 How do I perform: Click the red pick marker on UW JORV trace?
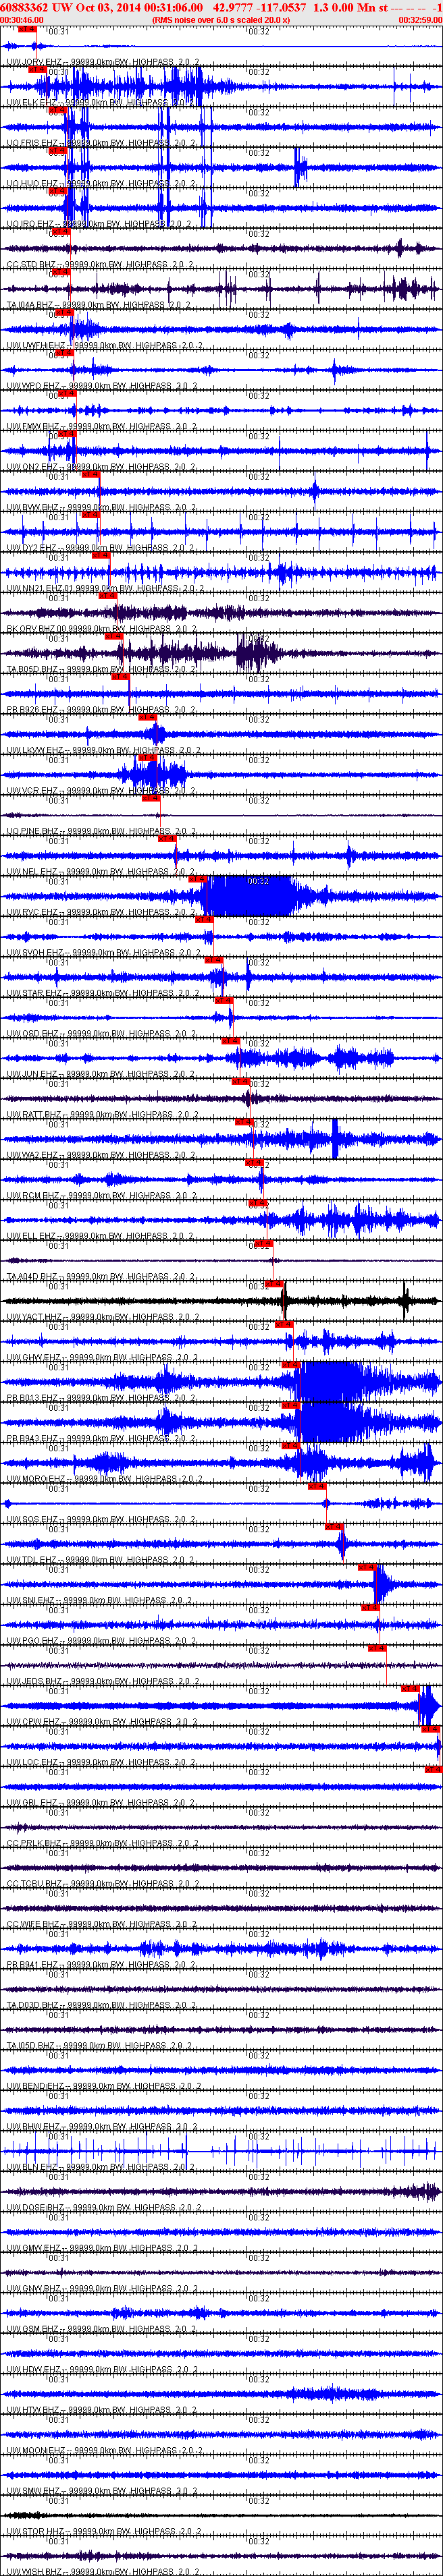pyautogui.click(x=27, y=29)
